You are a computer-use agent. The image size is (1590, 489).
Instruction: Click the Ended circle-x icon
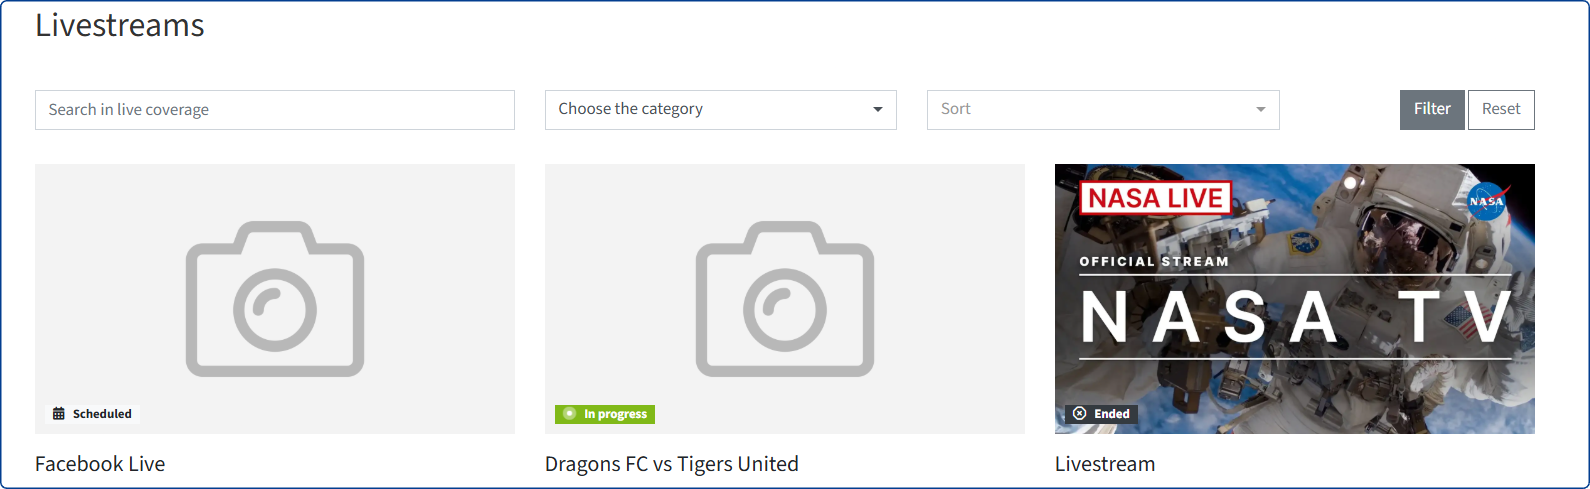pyautogui.click(x=1080, y=414)
